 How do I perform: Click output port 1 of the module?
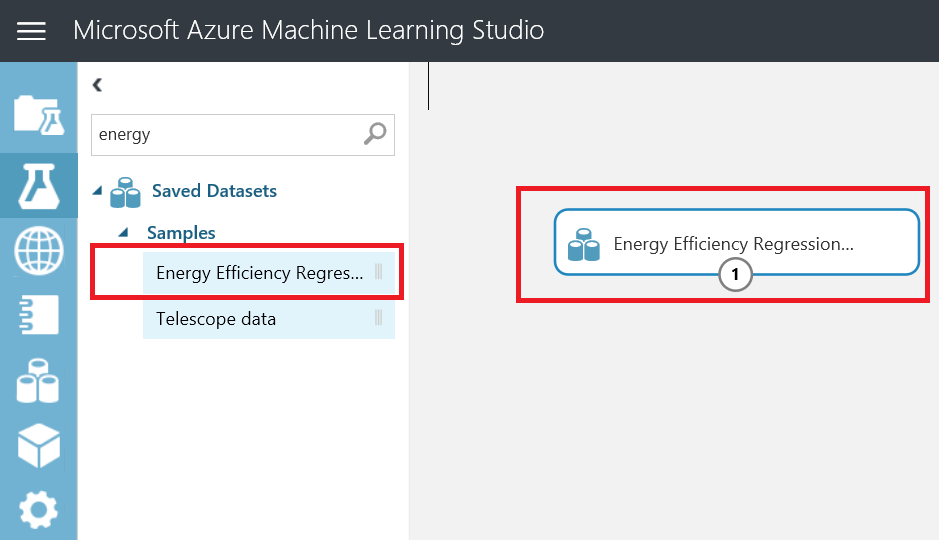pyautogui.click(x=736, y=274)
